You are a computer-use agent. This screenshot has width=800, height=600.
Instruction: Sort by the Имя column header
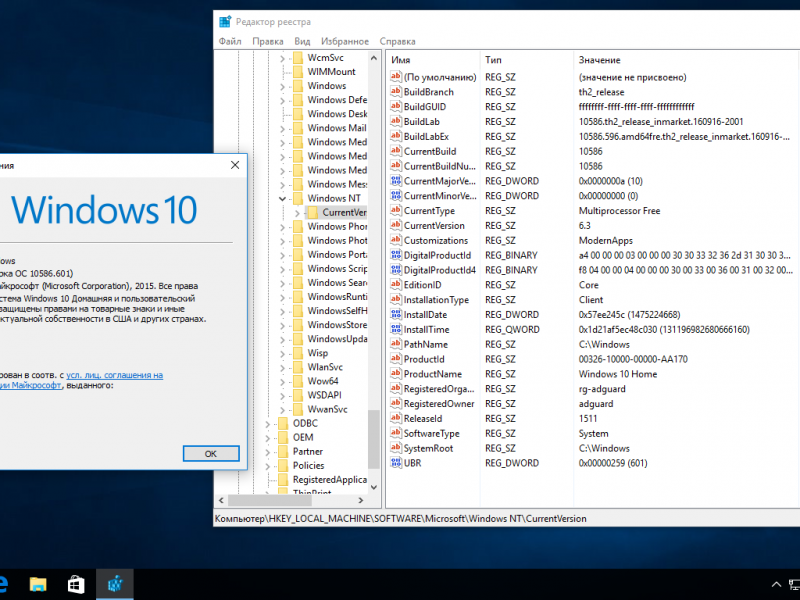[x=433, y=60]
